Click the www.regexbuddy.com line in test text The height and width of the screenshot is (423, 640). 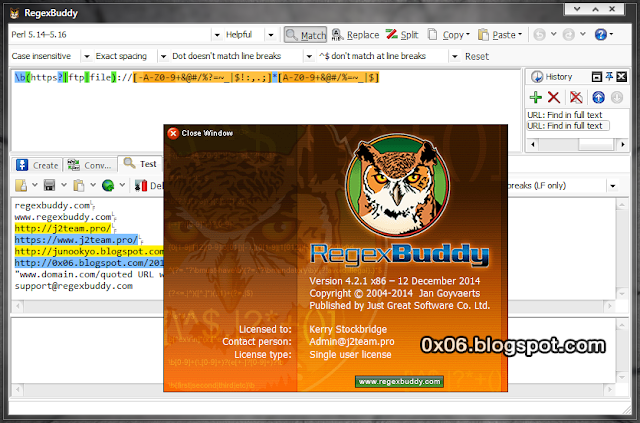pyautogui.click(x=63, y=217)
